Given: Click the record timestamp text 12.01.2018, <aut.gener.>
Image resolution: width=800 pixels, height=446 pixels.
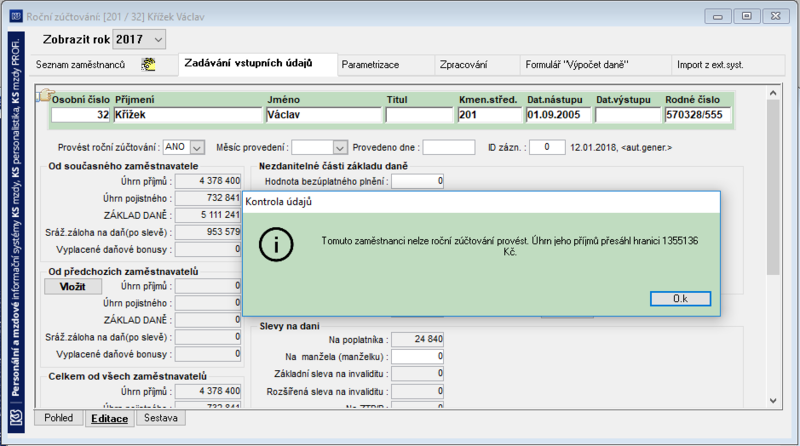Looking at the screenshot, I should click(x=621, y=147).
